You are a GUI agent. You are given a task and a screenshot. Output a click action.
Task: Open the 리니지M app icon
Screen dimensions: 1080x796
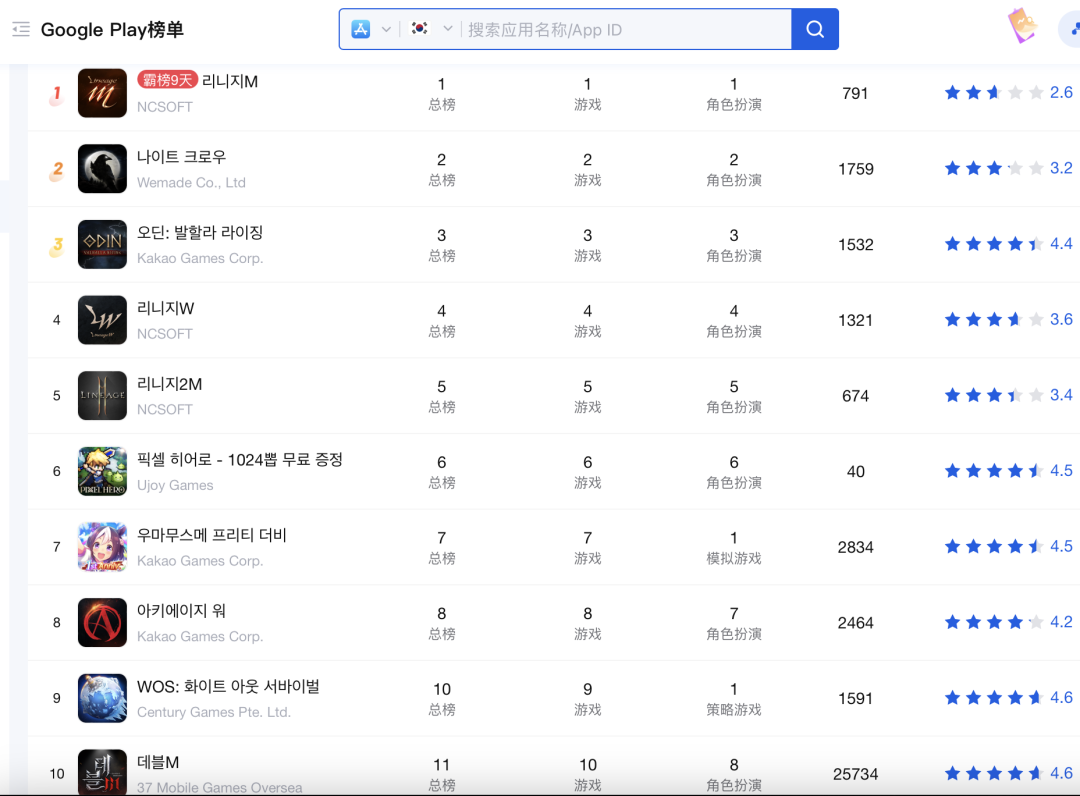pos(102,93)
